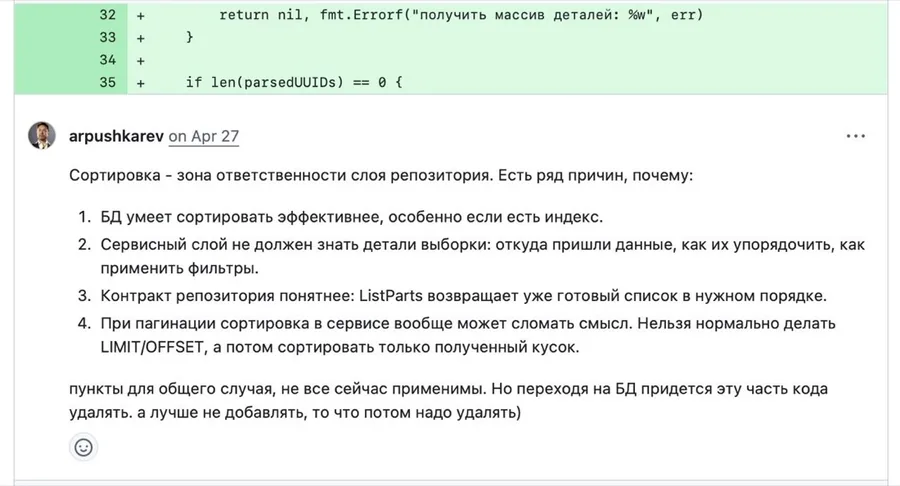Open the 'on Apr 27' comment timestamp
The image size is (900, 486).
coord(204,137)
